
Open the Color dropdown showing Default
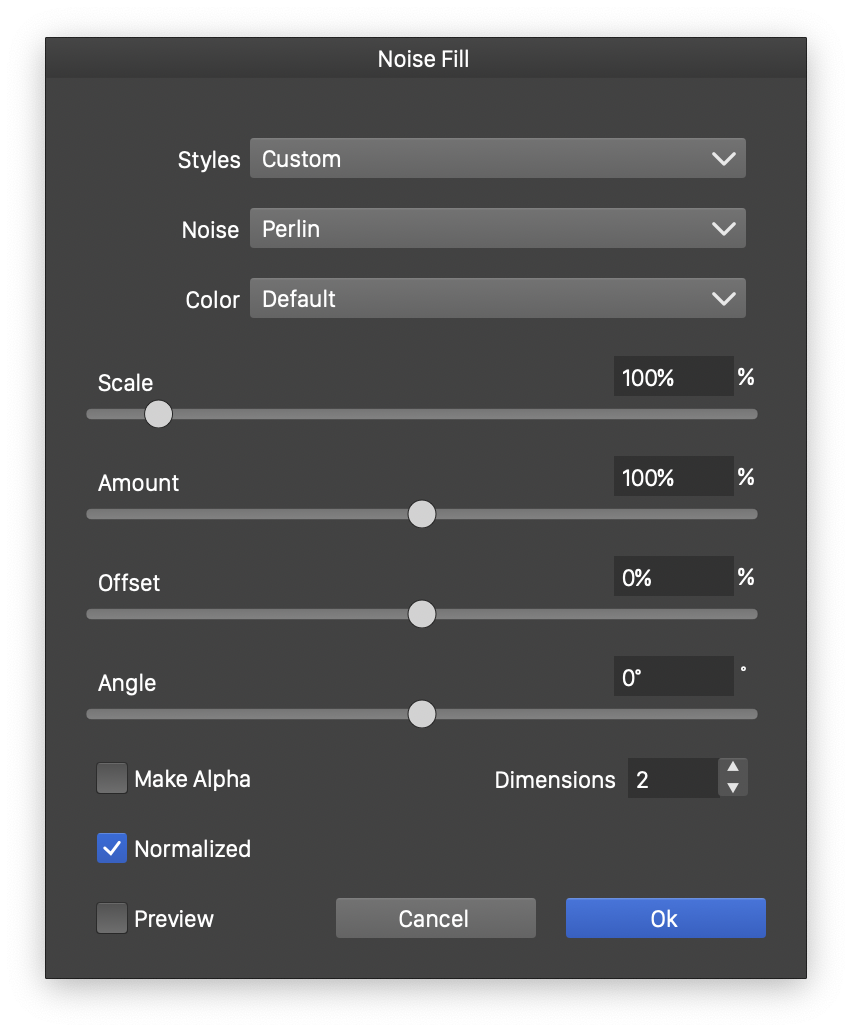[x=497, y=299]
